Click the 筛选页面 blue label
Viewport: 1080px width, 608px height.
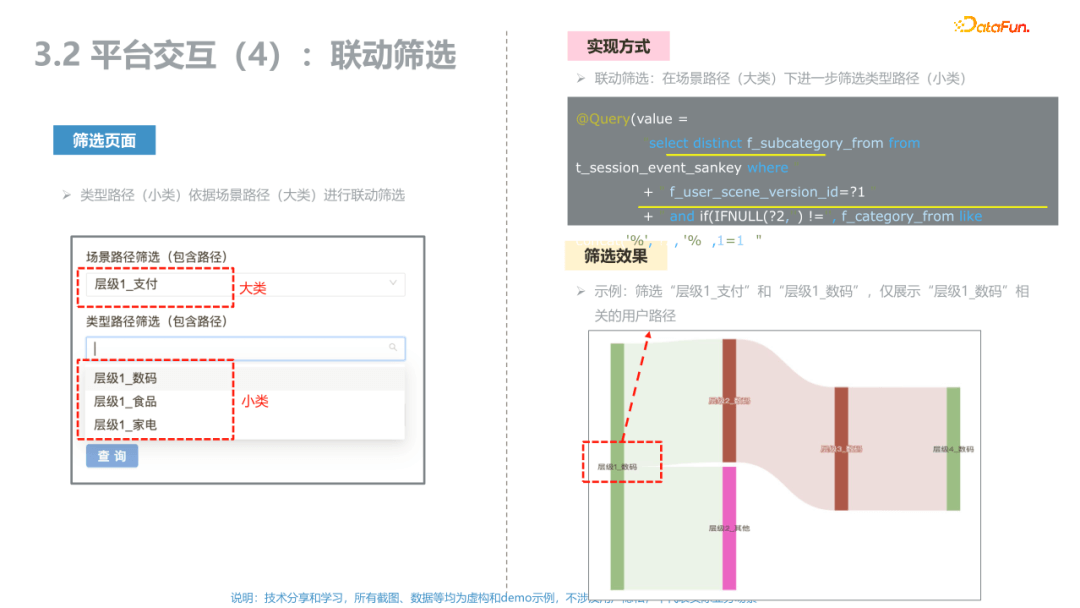104,140
